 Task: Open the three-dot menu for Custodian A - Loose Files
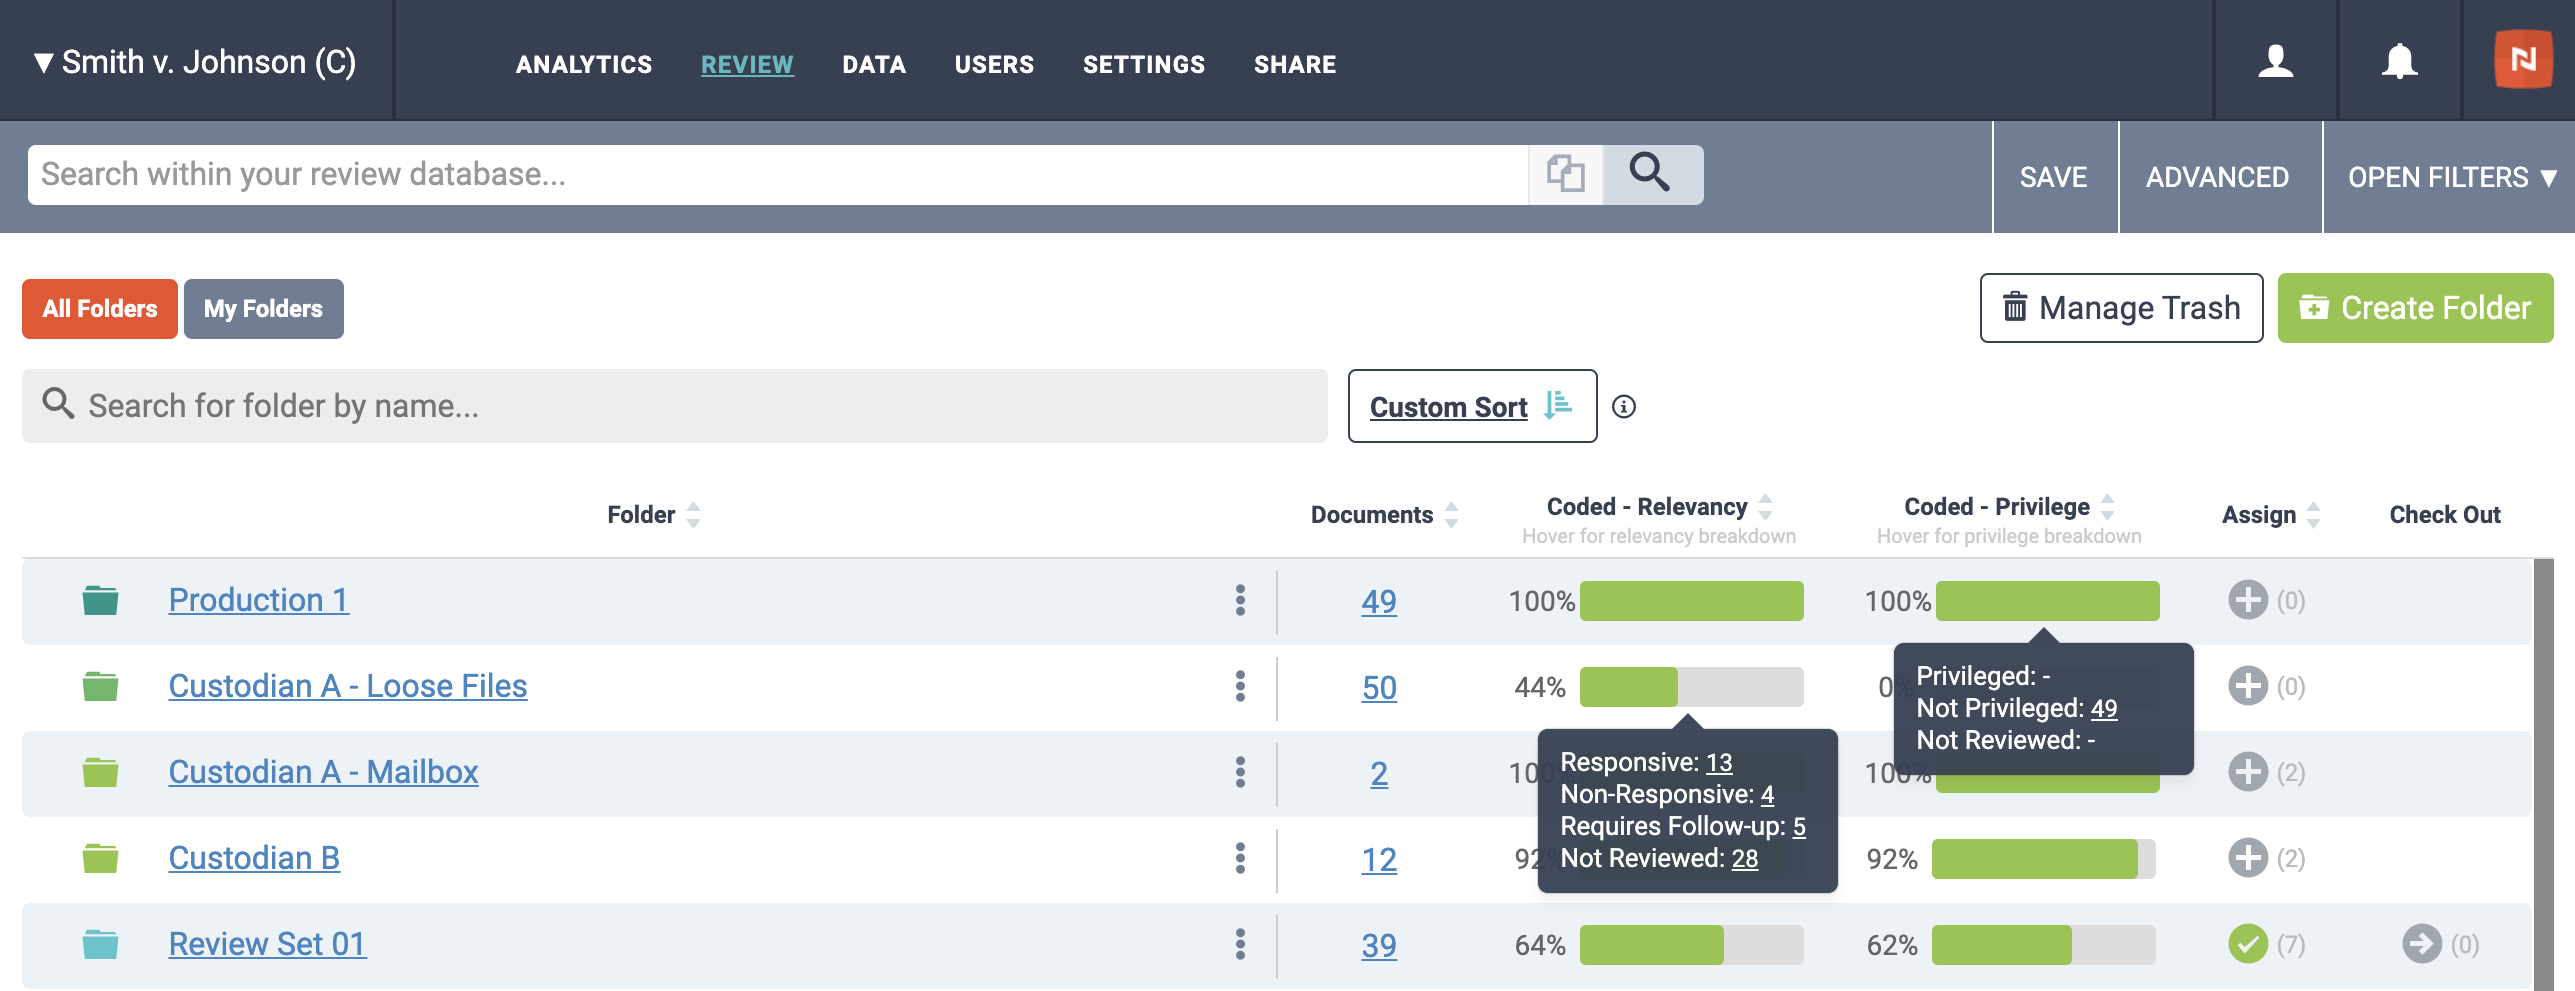[x=1240, y=686]
